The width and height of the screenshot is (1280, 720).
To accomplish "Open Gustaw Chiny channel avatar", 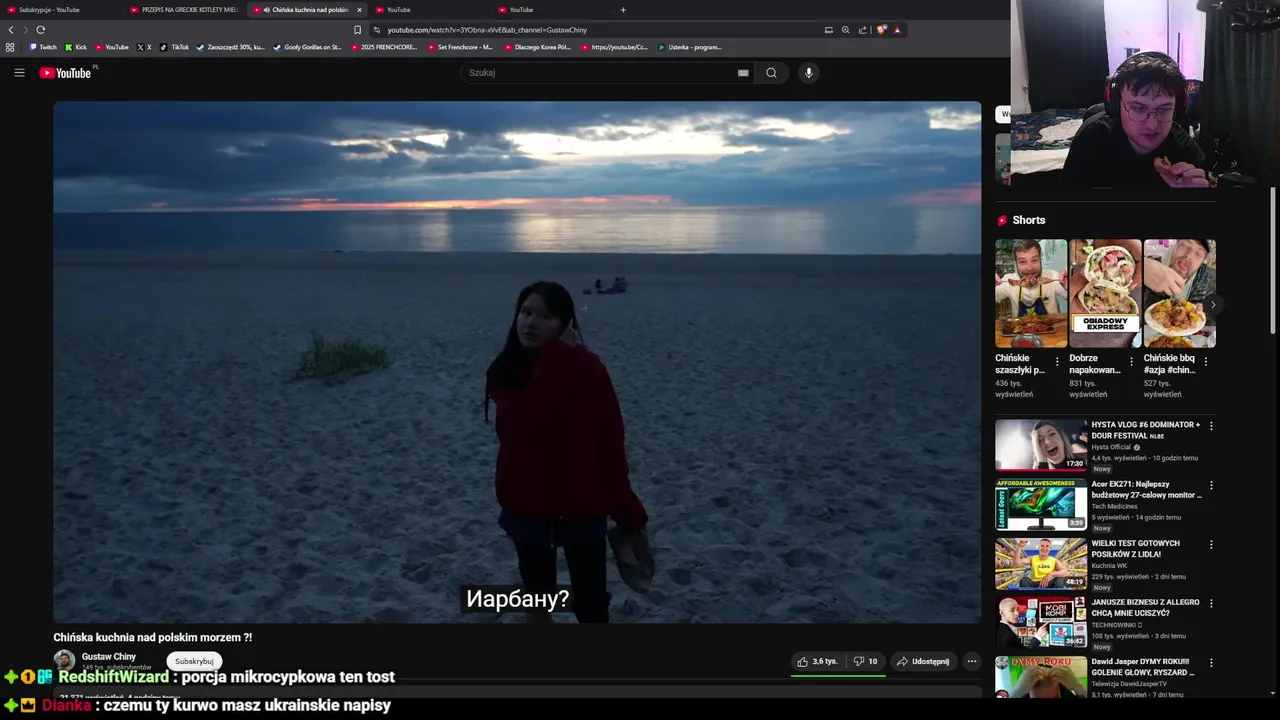I will 64,660.
